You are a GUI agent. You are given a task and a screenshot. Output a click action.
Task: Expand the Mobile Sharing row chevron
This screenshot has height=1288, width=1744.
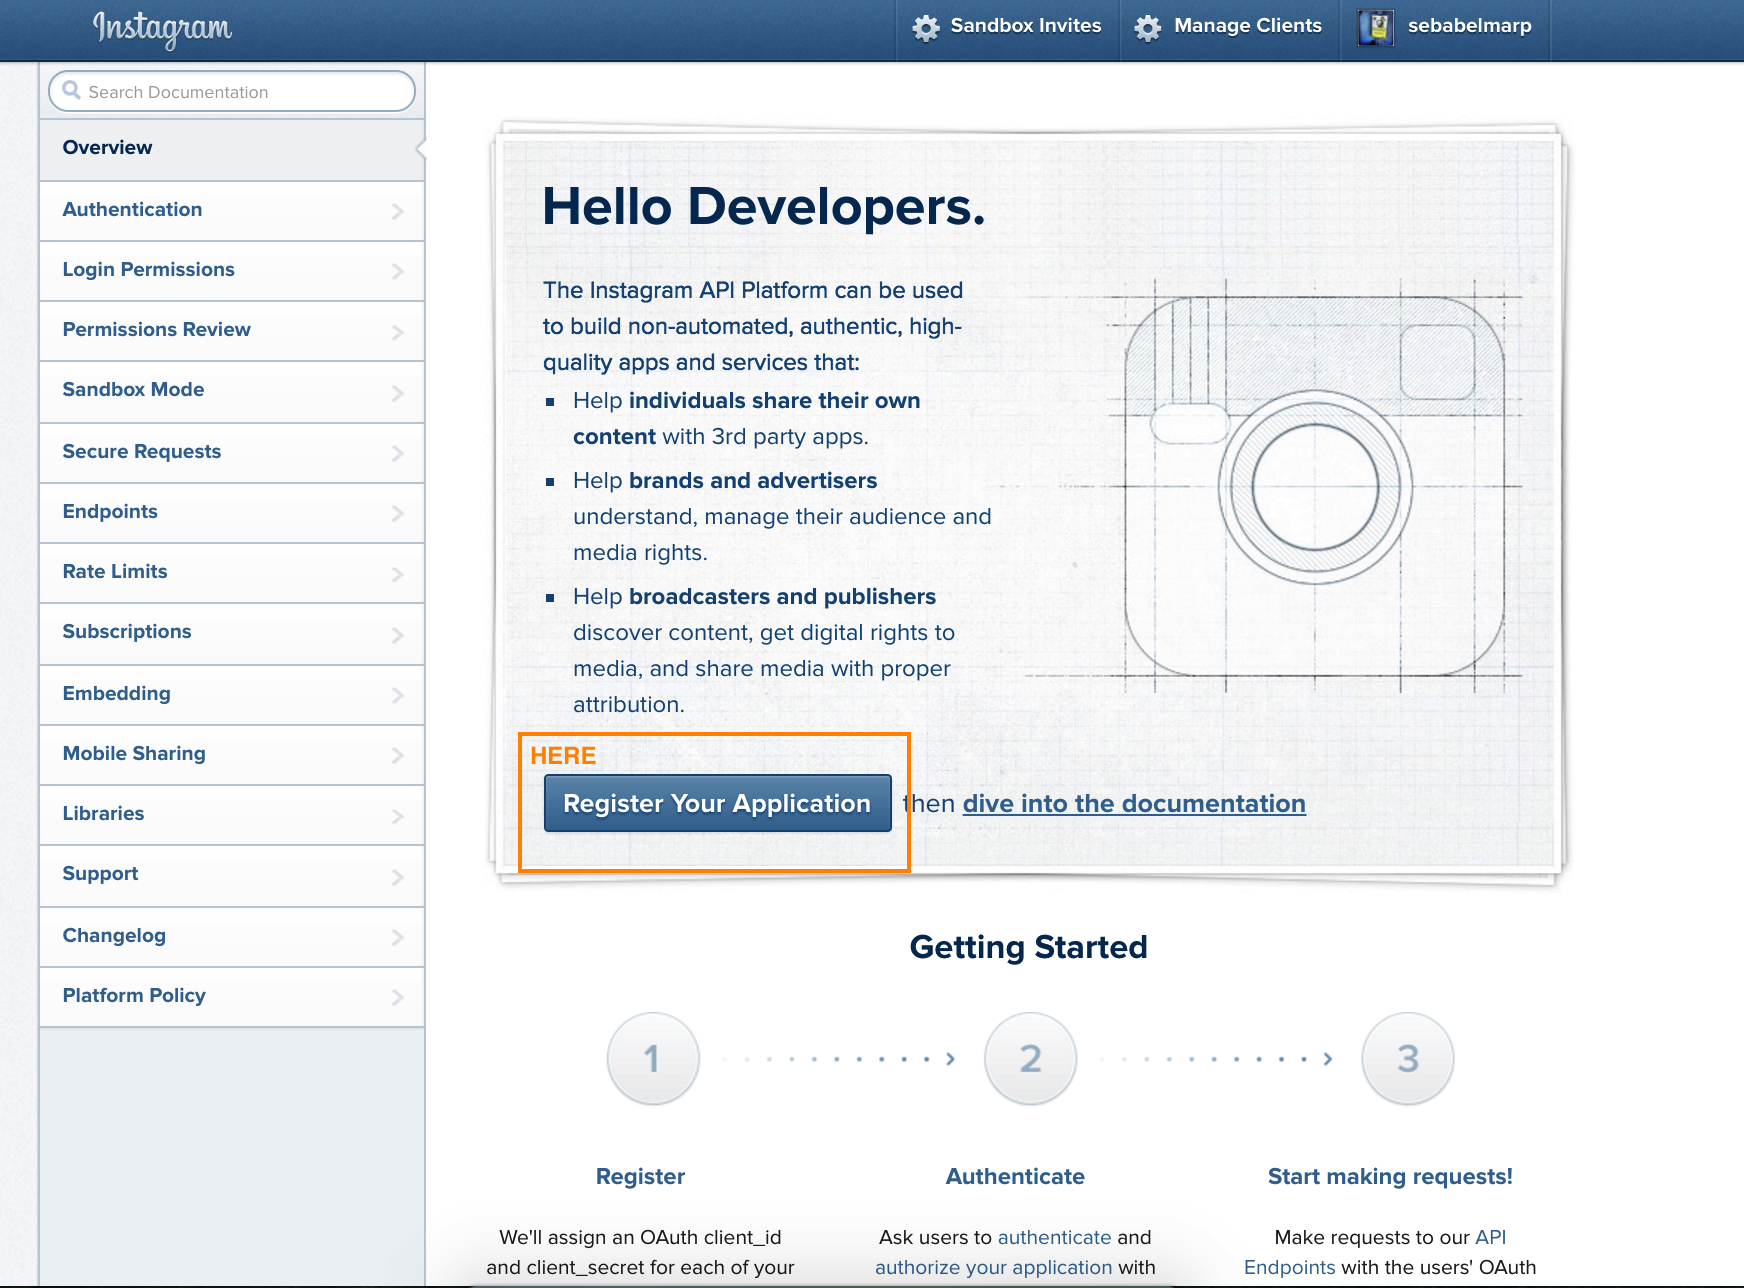(397, 755)
